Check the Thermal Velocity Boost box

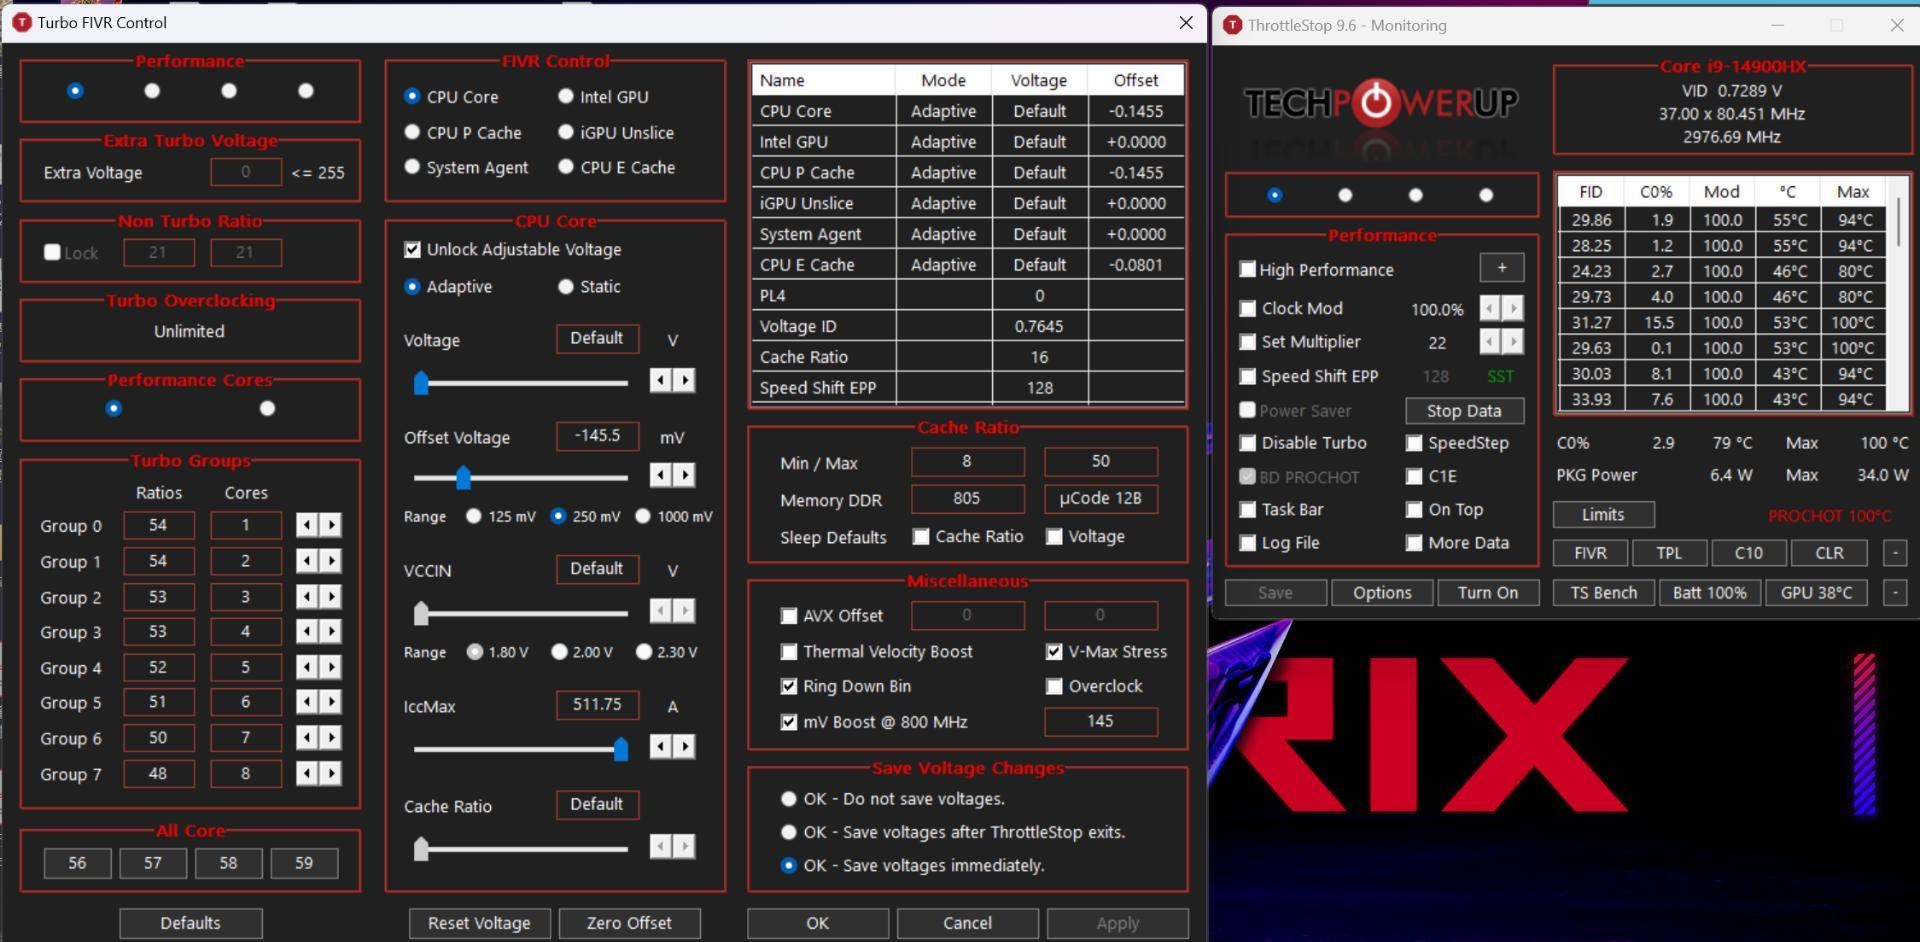pos(789,651)
